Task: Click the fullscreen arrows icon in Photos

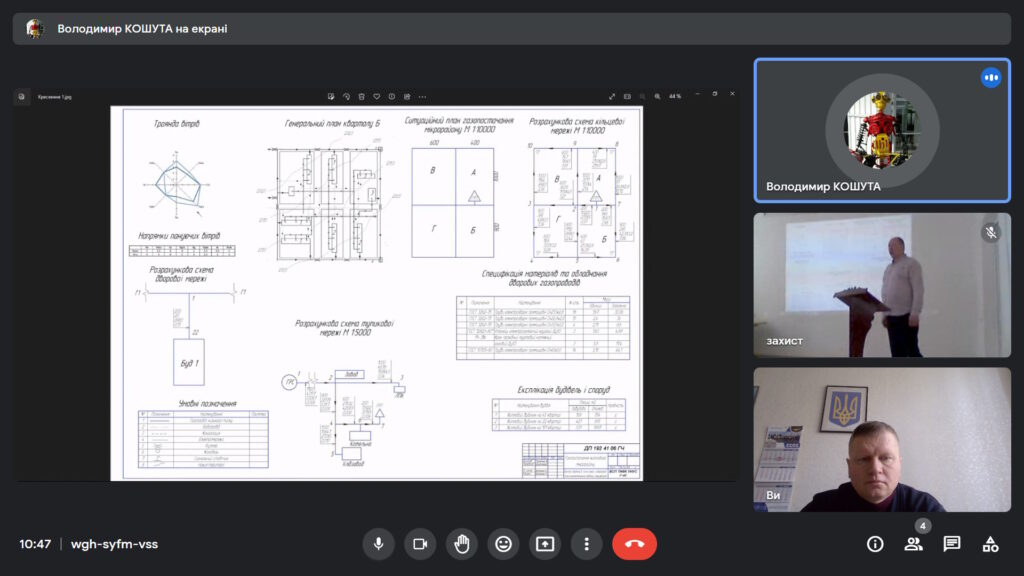Action: click(612, 97)
